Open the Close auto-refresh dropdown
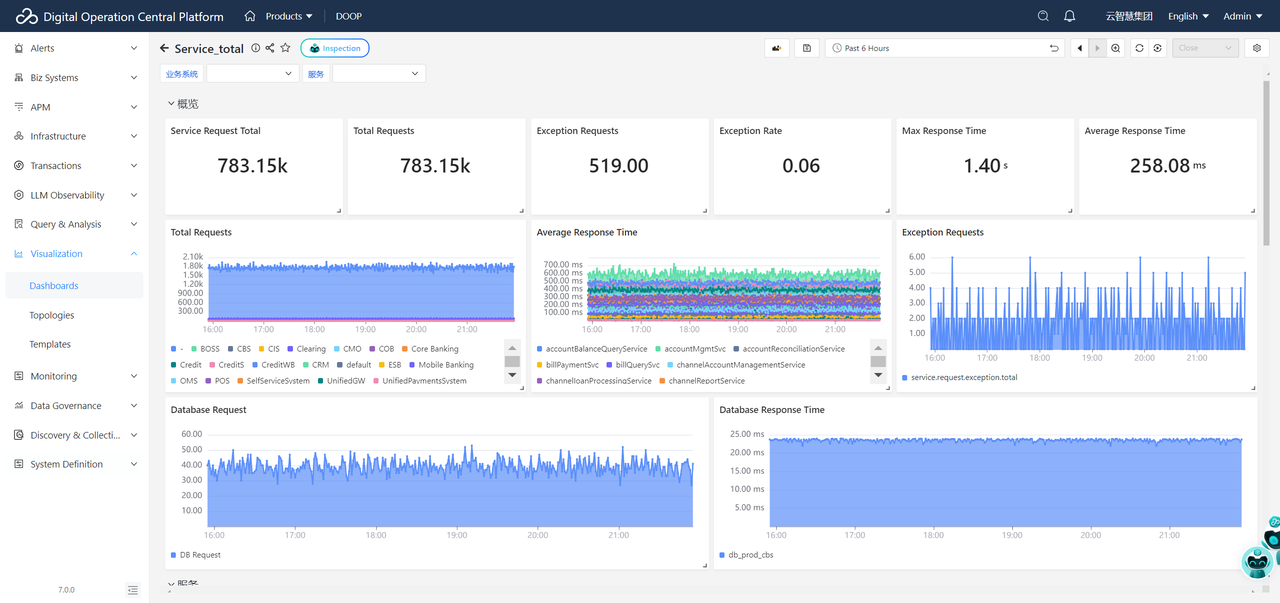Image resolution: width=1280 pixels, height=603 pixels. (1205, 48)
